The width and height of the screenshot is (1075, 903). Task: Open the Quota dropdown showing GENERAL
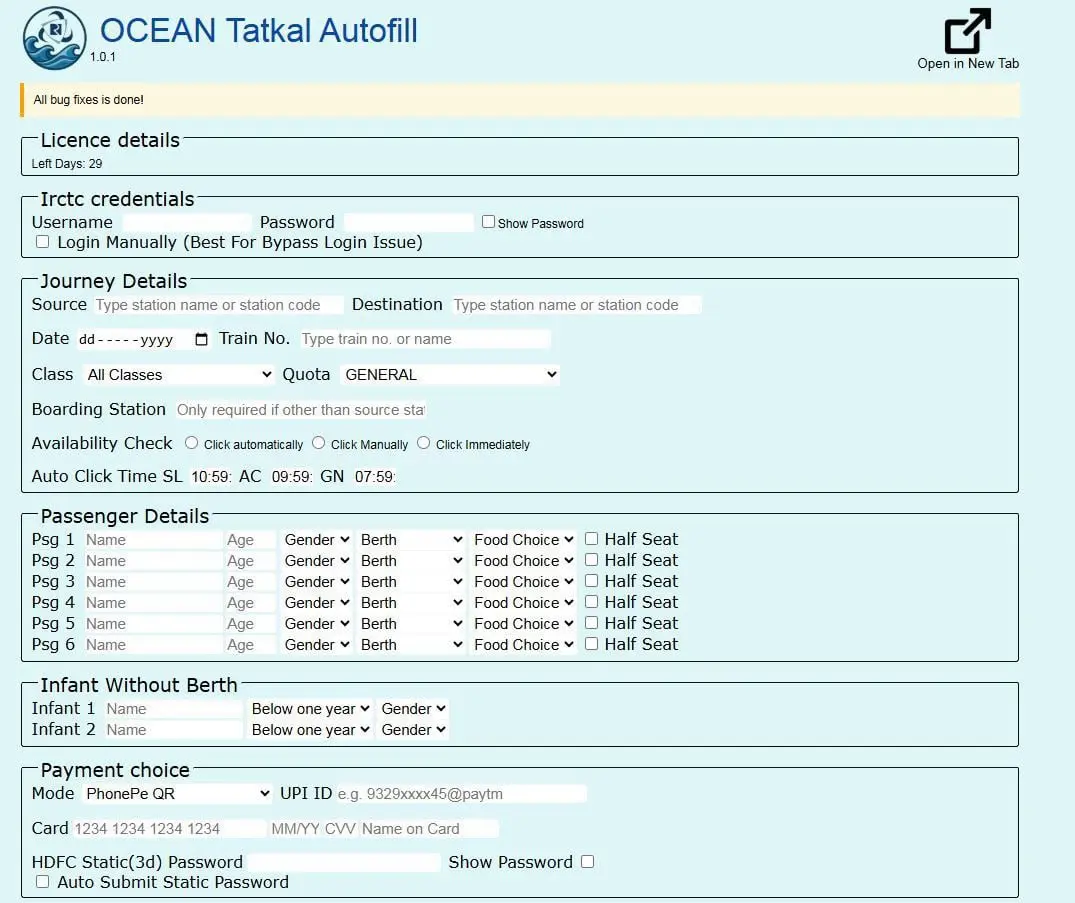pyautogui.click(x=450, y=374)
